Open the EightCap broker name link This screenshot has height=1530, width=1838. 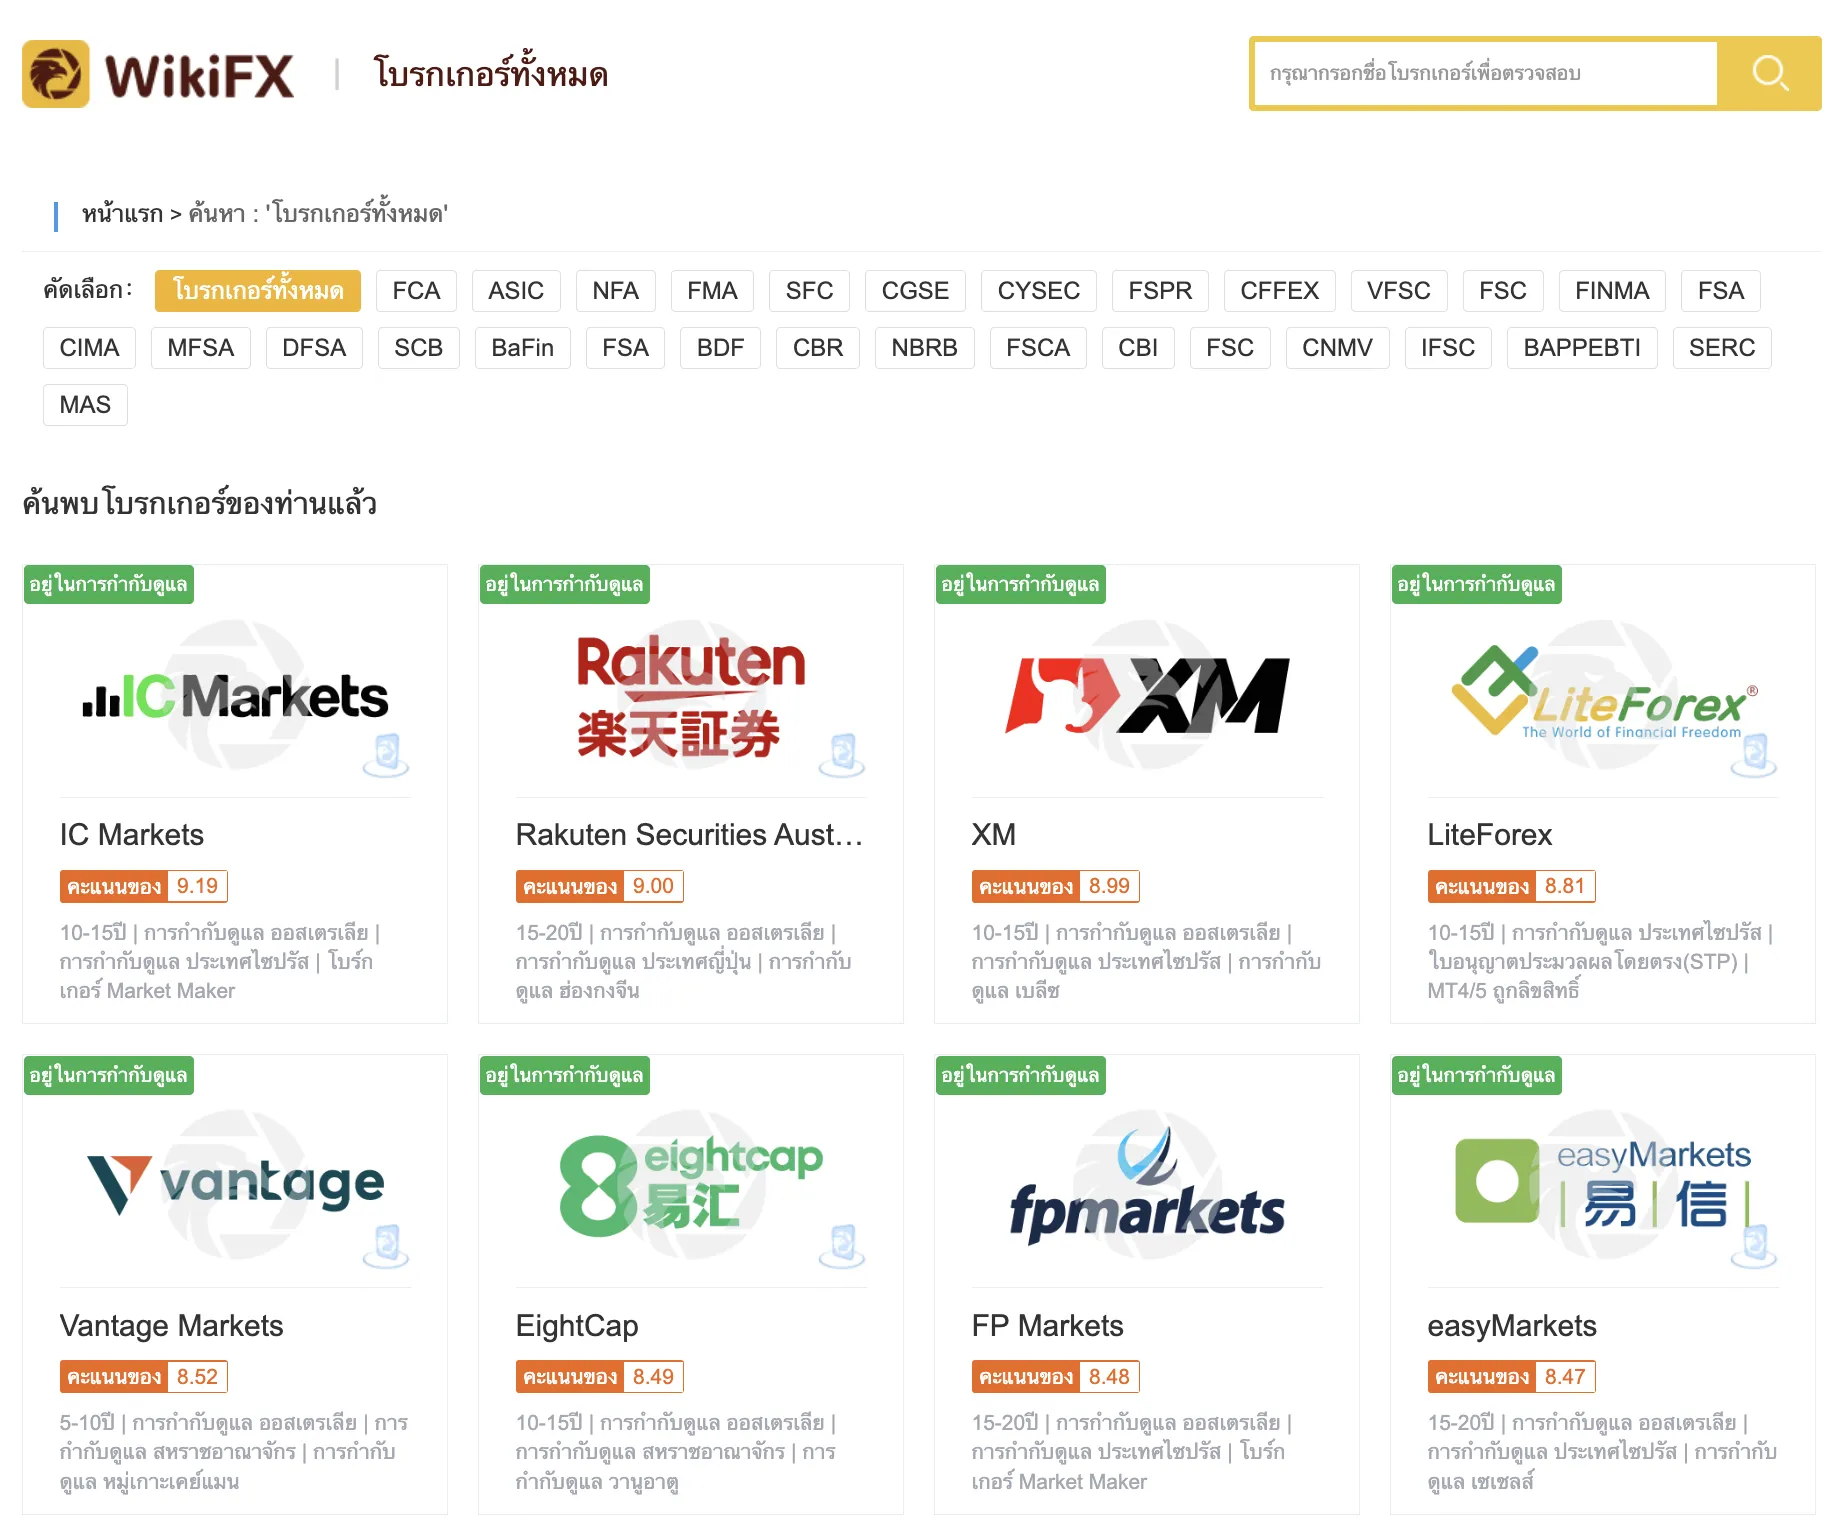click(577, 1326)
